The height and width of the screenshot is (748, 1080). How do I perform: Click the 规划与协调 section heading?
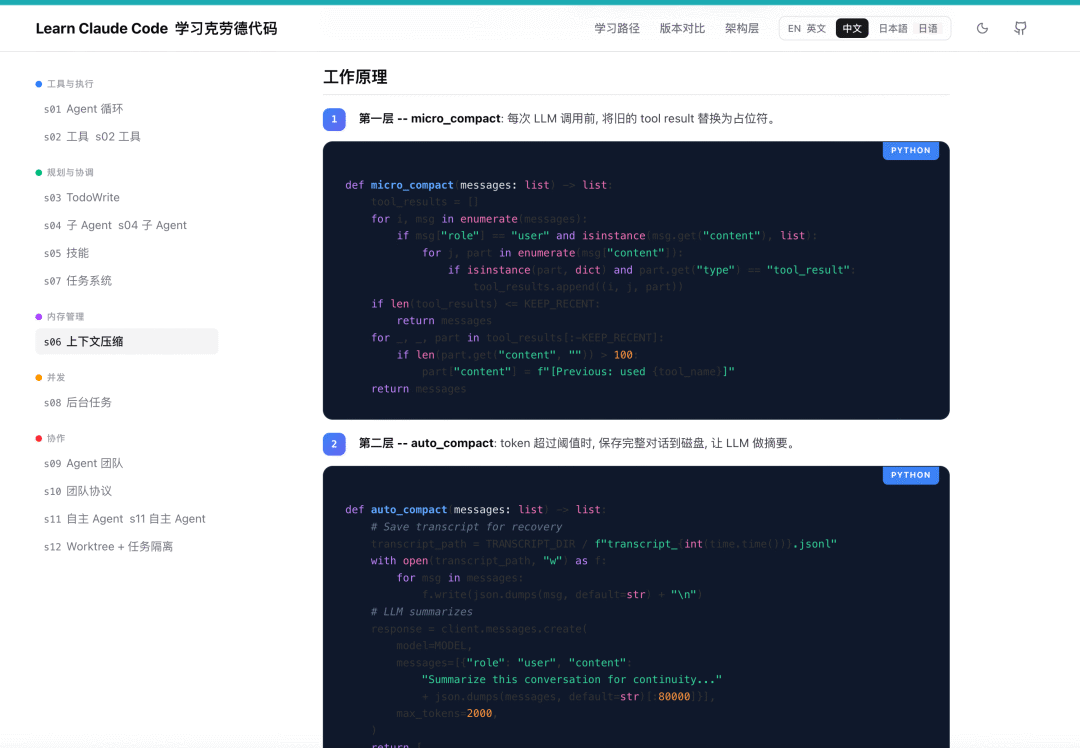tap(70, 172)
